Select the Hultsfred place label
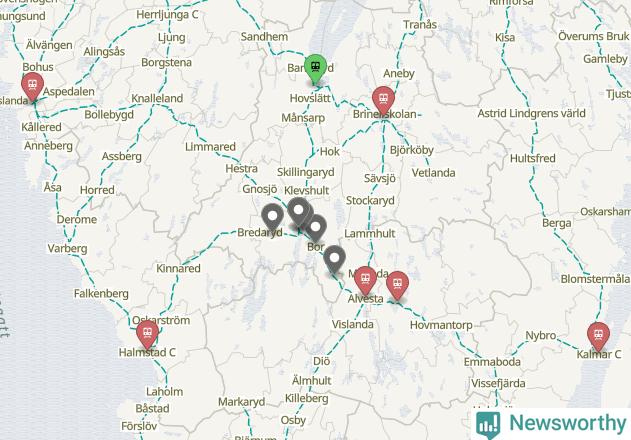Screen dimensions: 631x440 (x=533, y=158)
